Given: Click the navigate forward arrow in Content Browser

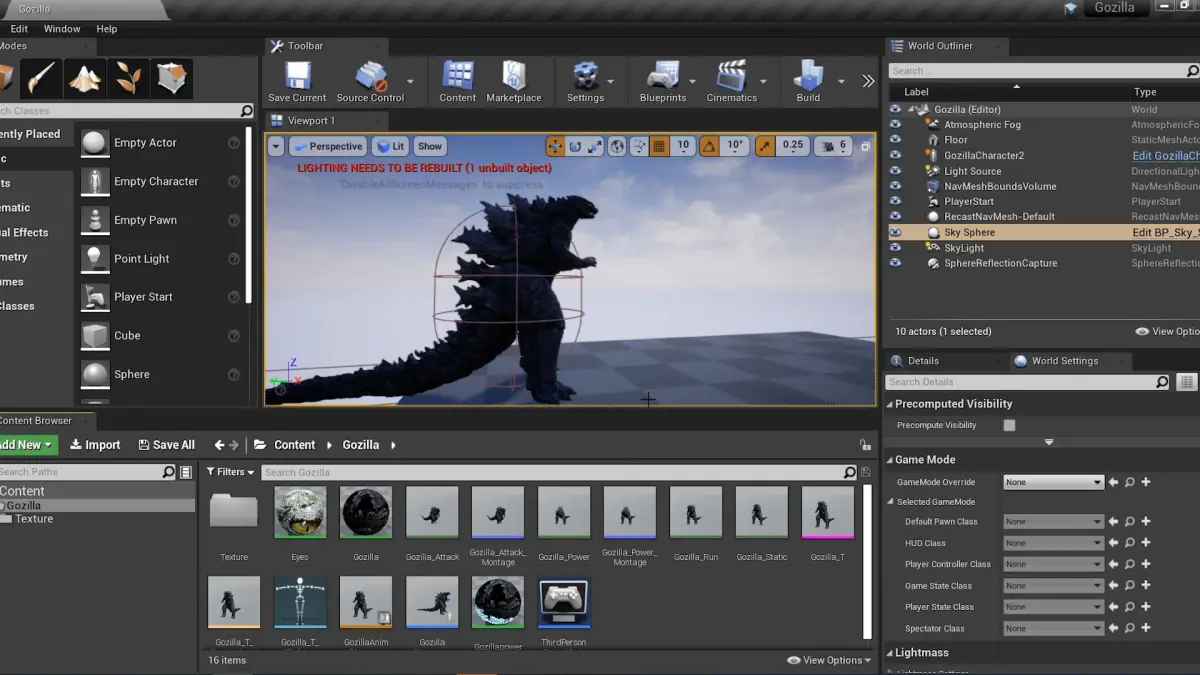Looking at the screenshot, I should click(235, 445).
